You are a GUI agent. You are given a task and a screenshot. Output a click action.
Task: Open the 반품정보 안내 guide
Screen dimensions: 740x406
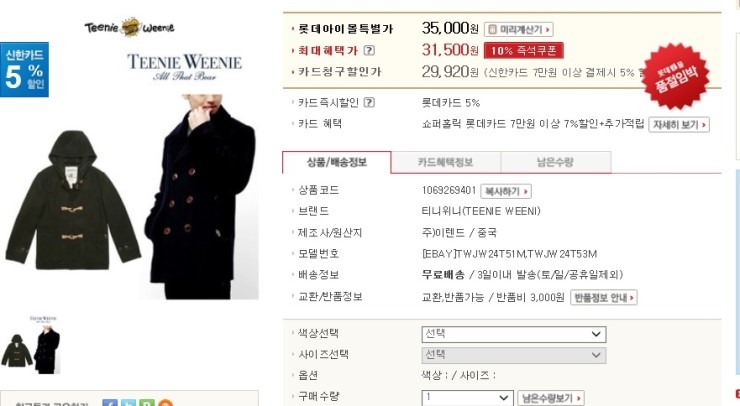[604, 297]
